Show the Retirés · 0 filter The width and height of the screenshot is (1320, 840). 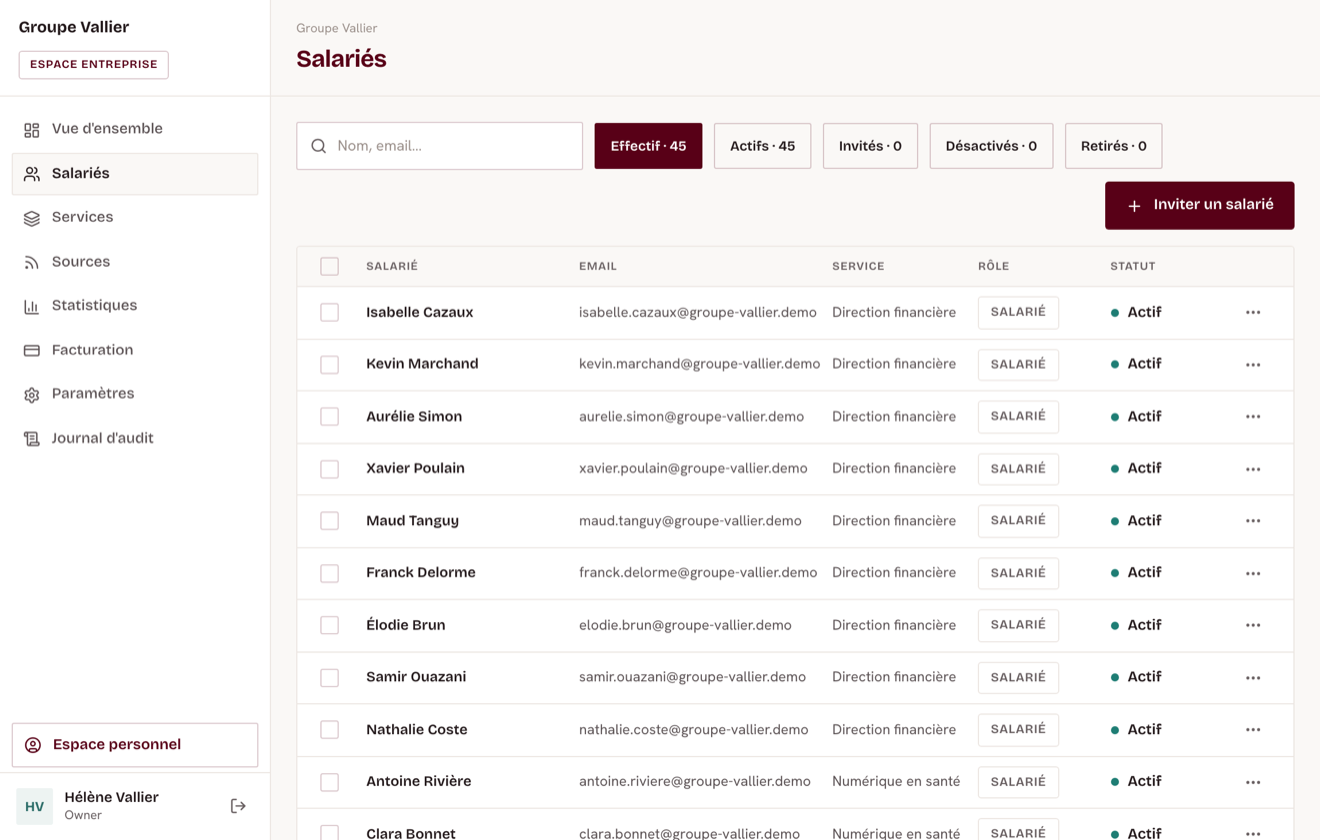pos(1113,146)
